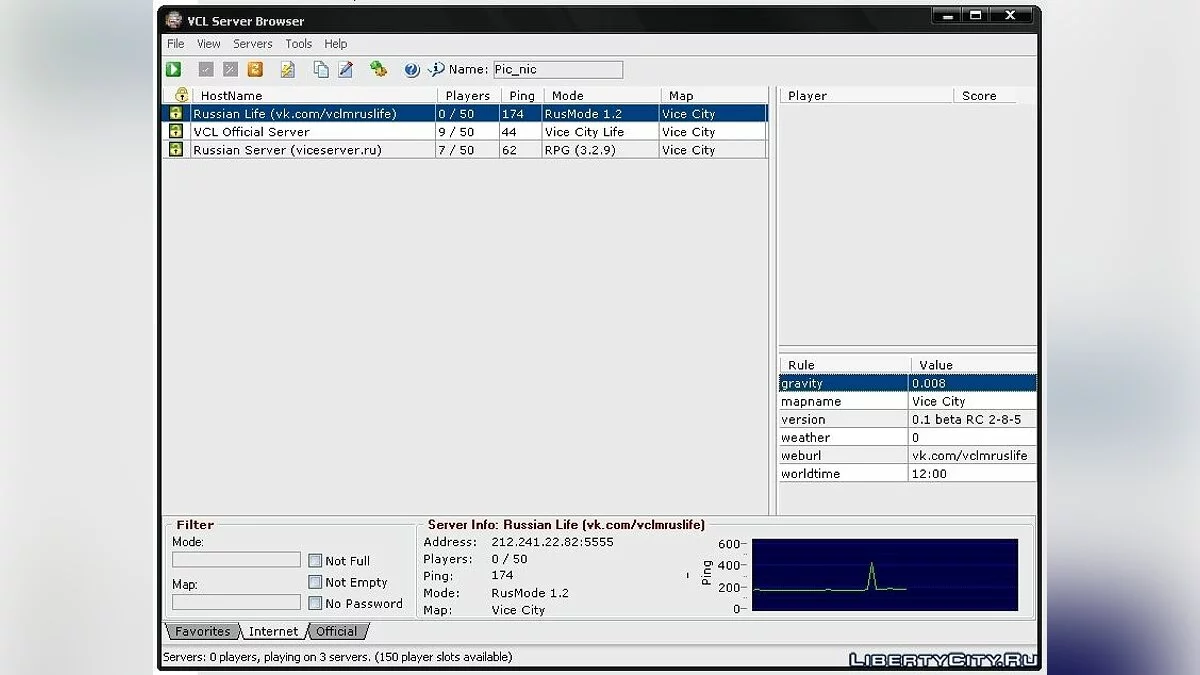Click the notepad with lightning icon
The height and width of the screenshot is (675, 1200).
pyautogui.click(x=288, y=69)
